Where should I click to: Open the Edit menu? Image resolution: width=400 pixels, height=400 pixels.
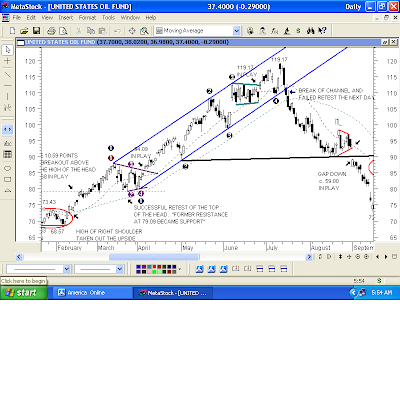tap(31, 18)
